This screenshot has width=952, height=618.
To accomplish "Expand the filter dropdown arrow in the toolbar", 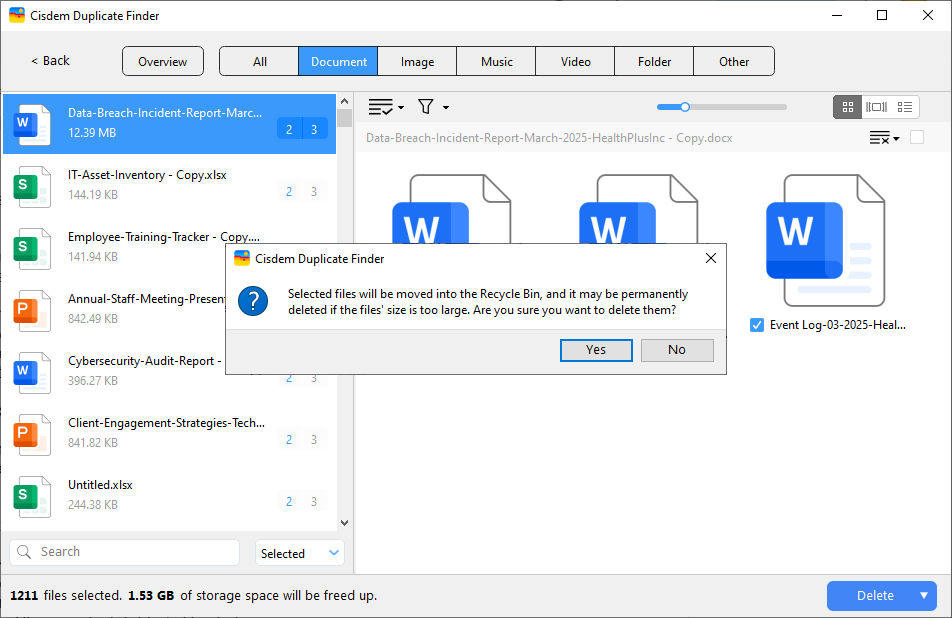I will 444,107.
